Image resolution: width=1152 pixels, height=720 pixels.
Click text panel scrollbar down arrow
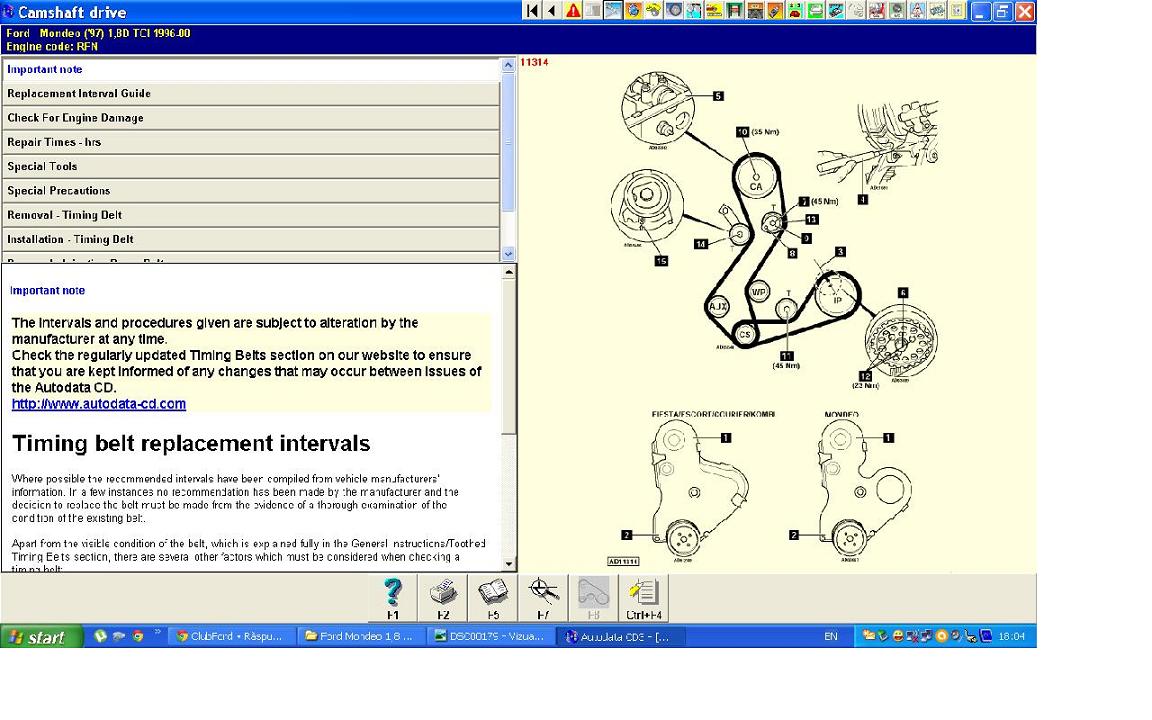(508, 564)
